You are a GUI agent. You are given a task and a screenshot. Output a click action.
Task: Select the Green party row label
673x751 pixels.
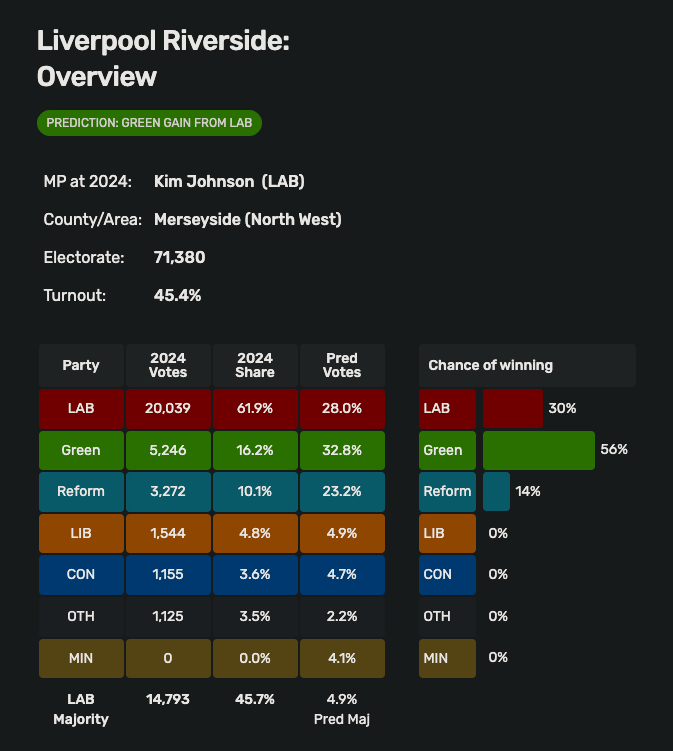[81, 450]
